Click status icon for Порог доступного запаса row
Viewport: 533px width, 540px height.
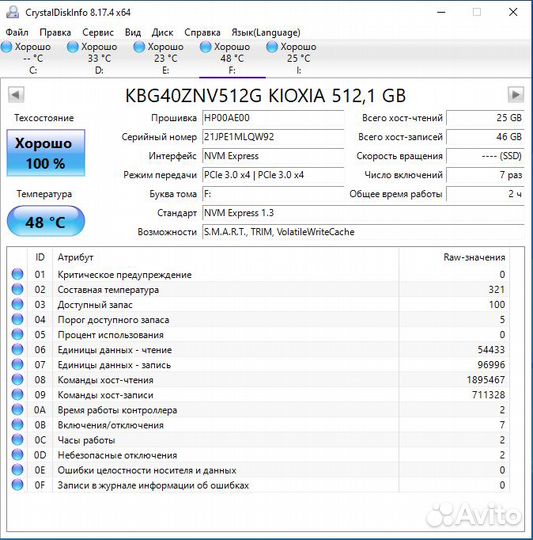point(17,320)
